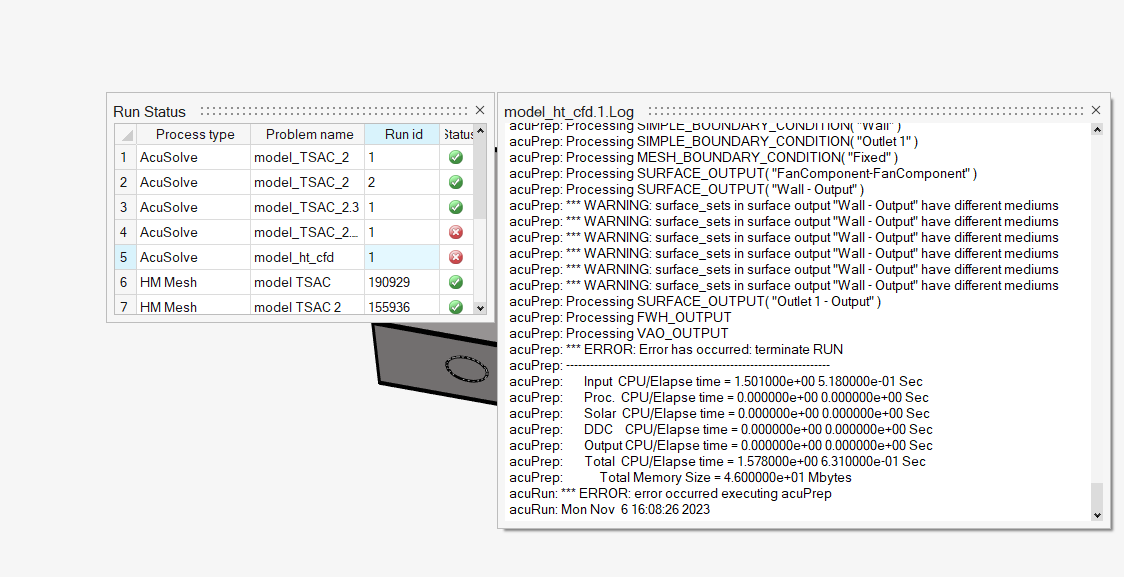Click the model_ht_cfd.1.Log panel title
Viewport: 1124px width, 577px height.
(568, 112)
